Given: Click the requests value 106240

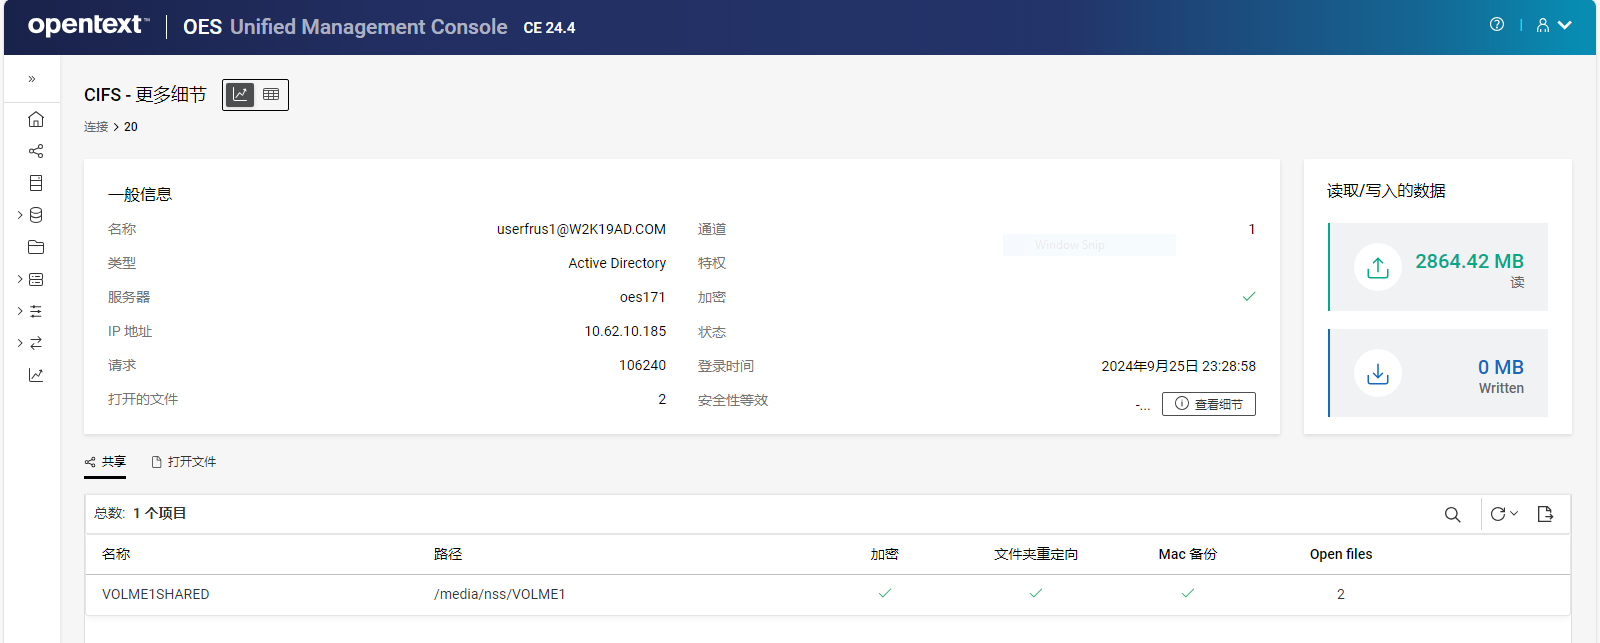Looking at the screenshot, I should pyautogui.click(x=642, y=365).
